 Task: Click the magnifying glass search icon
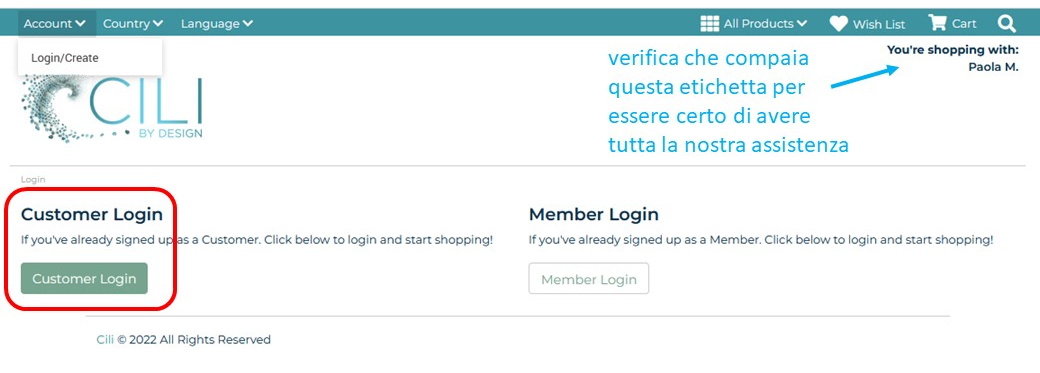1006,24
